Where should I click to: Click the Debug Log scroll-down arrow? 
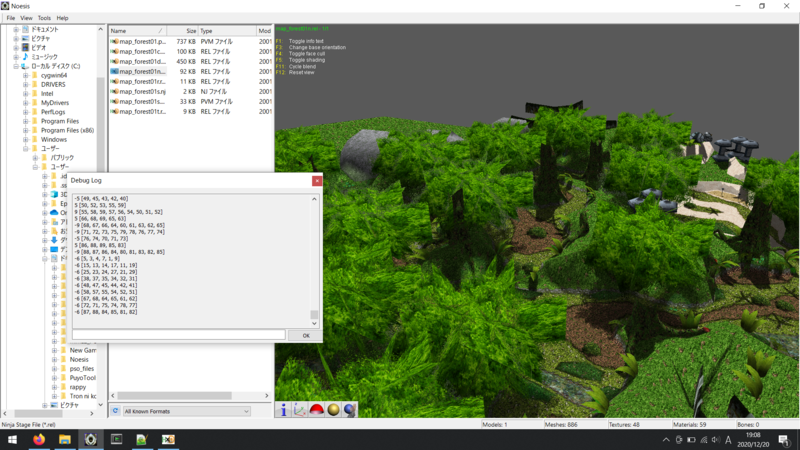coord(314,323)
